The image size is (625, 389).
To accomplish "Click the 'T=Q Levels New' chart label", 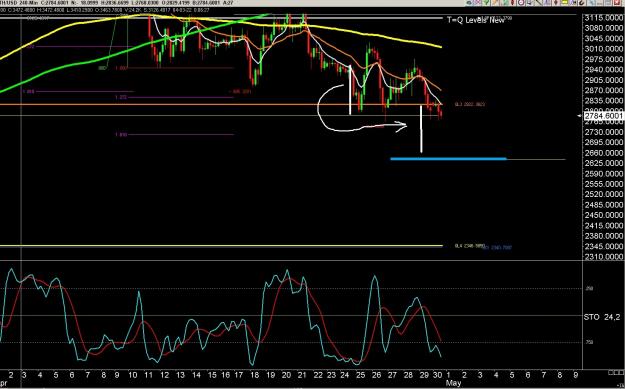I will (476, 20).
